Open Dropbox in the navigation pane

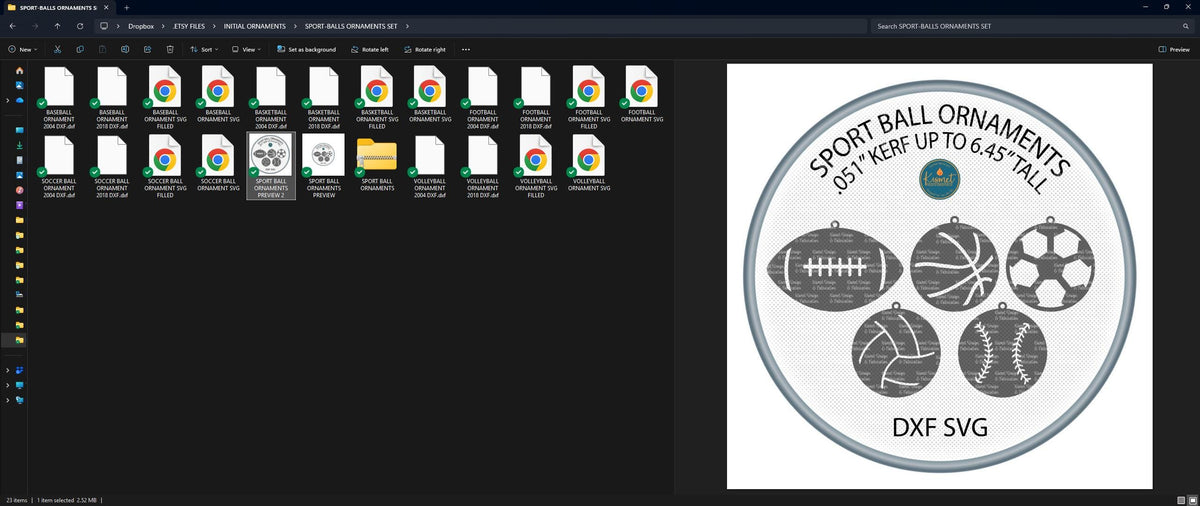click(19, 370)
